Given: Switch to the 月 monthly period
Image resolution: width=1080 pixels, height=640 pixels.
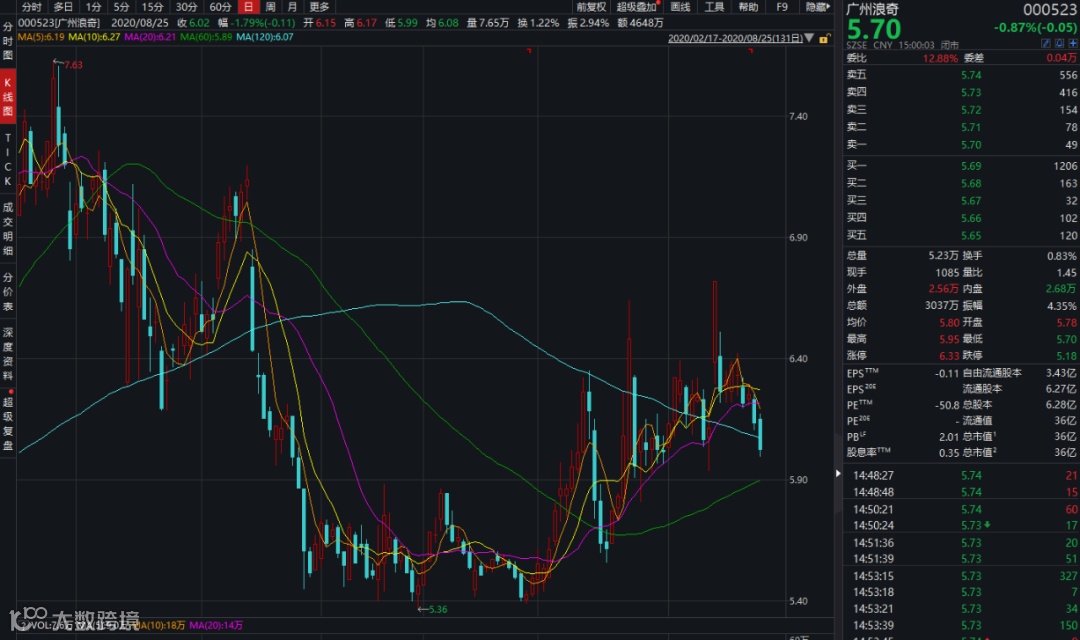Looking at the screenshot, I should pyautogui.click(x=292, y=6).
